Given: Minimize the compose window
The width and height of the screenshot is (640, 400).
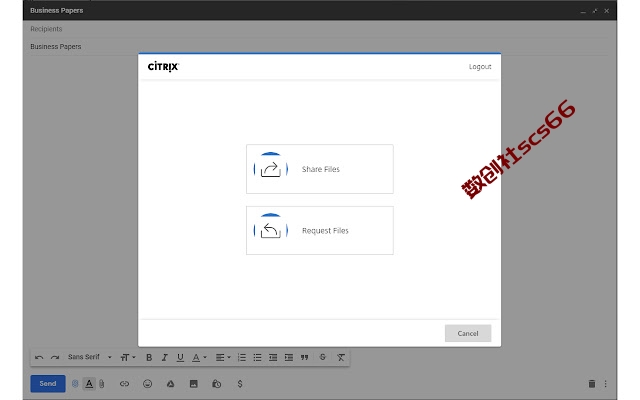Looking at the screenshot, I should (583, 11).
